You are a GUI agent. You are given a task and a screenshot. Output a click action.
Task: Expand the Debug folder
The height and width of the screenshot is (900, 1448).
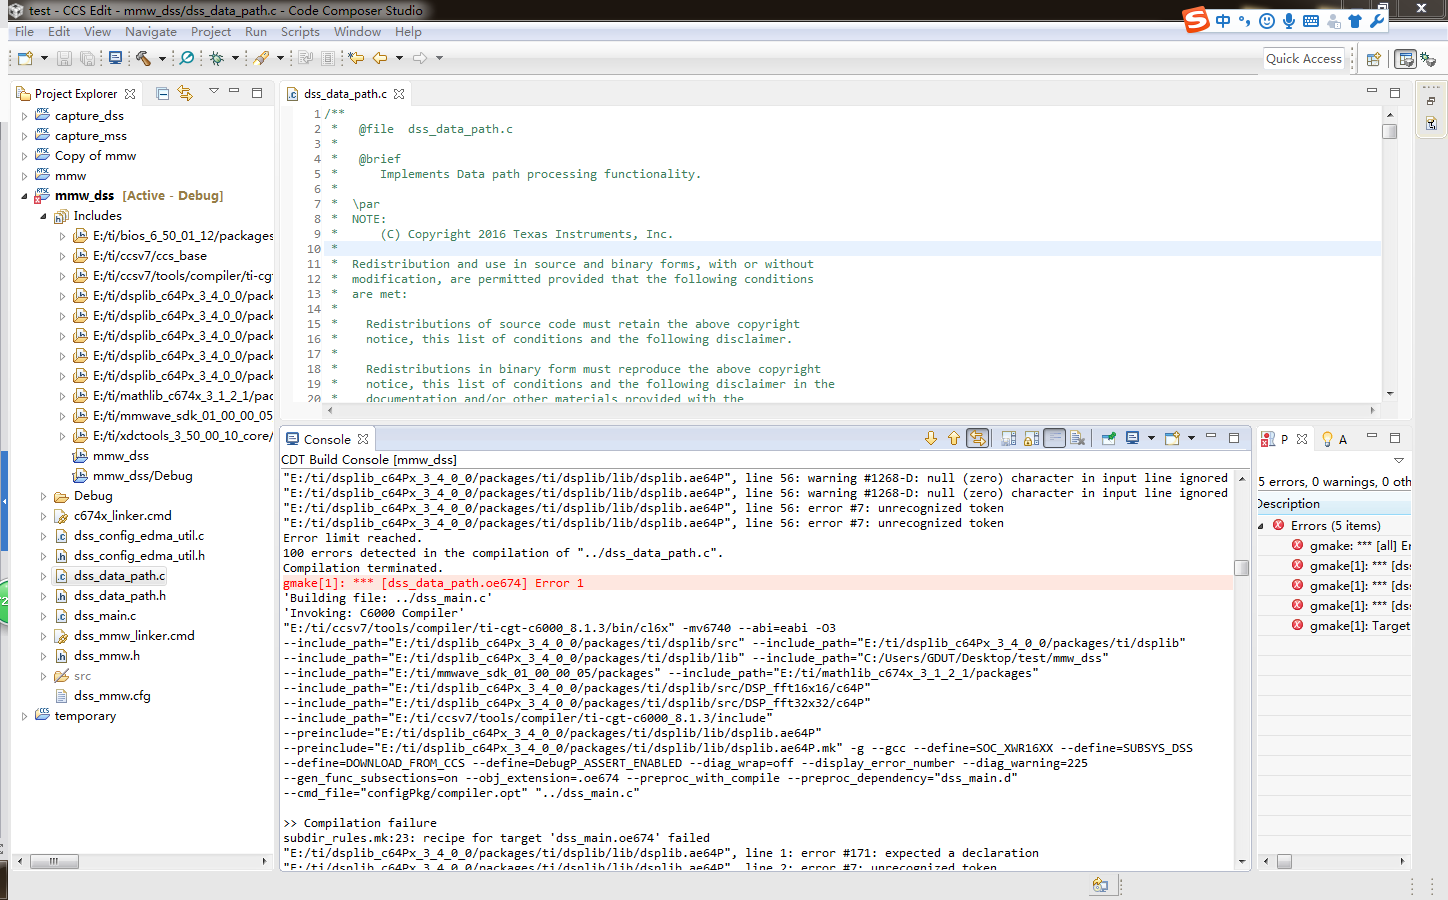tap(43, 496)
